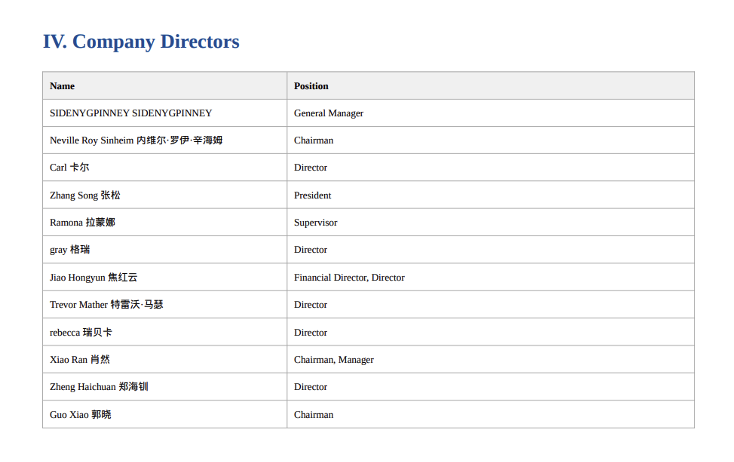Click the 'President' position cell
Image resolution: width=734 pixels, height=462 pixels.
312,195
